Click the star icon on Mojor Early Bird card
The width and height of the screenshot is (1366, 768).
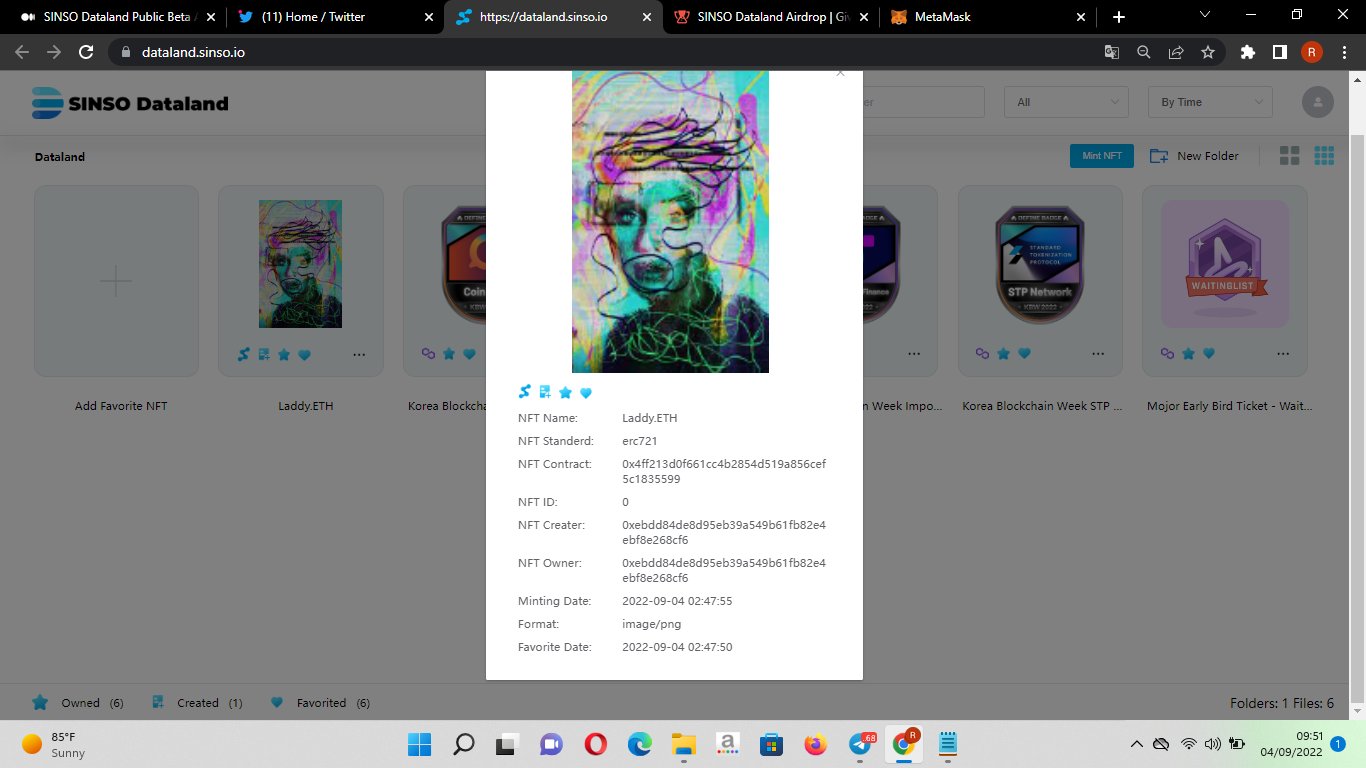coord(1188,354)
